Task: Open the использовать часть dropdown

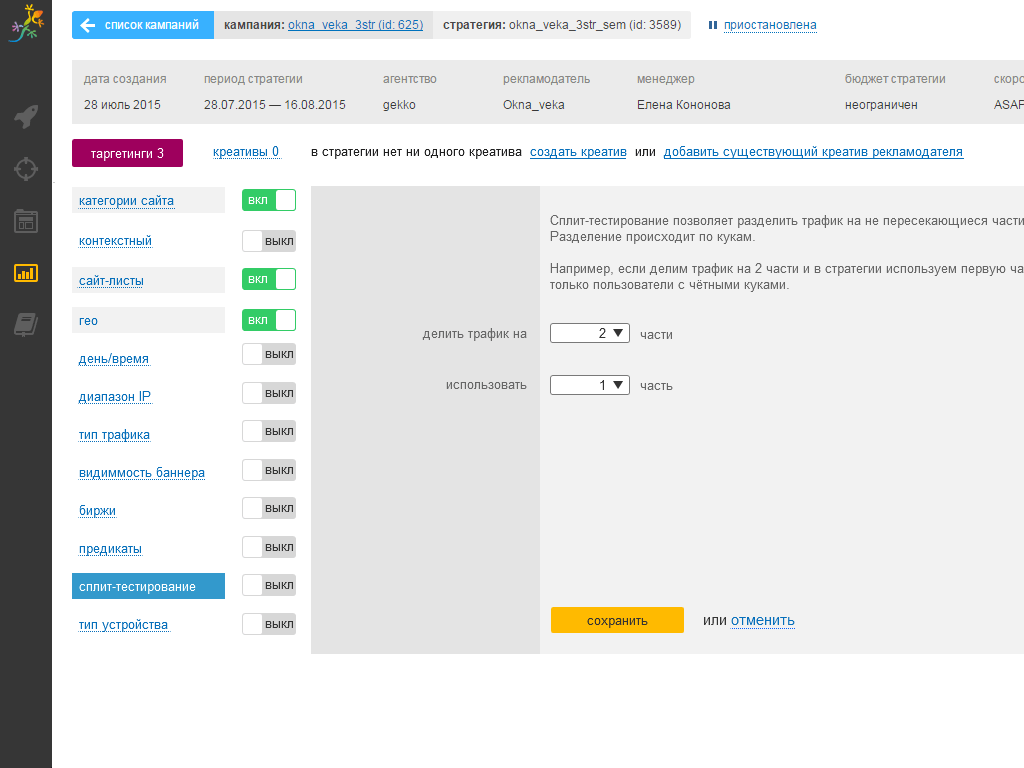Action: coord(590,385)
